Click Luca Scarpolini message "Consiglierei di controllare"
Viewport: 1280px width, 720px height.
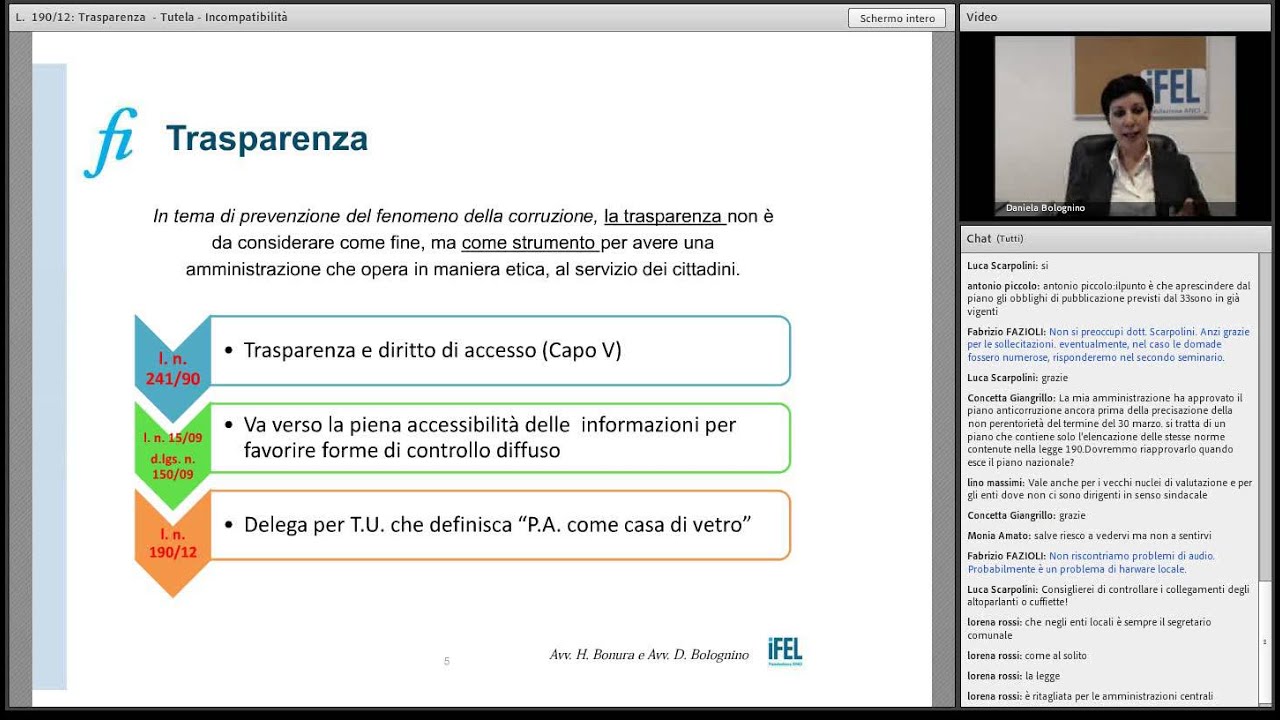[x=1109, y=596]
